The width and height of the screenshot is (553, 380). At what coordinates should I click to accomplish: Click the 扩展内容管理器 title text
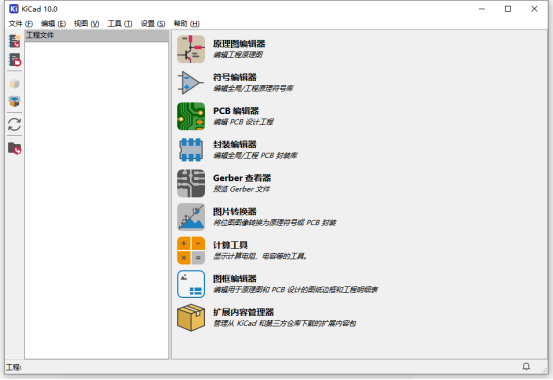243,312
